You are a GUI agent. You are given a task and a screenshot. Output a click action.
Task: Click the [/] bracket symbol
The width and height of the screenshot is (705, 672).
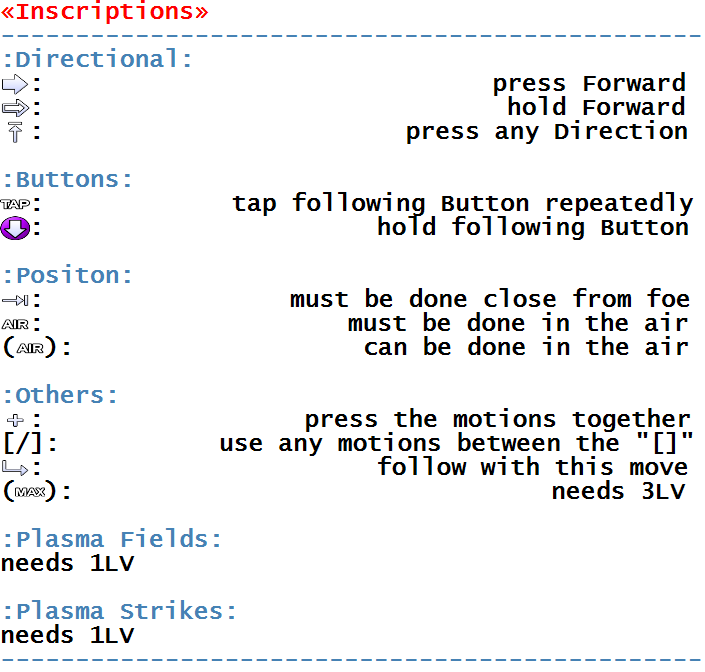tap(23, 443)
